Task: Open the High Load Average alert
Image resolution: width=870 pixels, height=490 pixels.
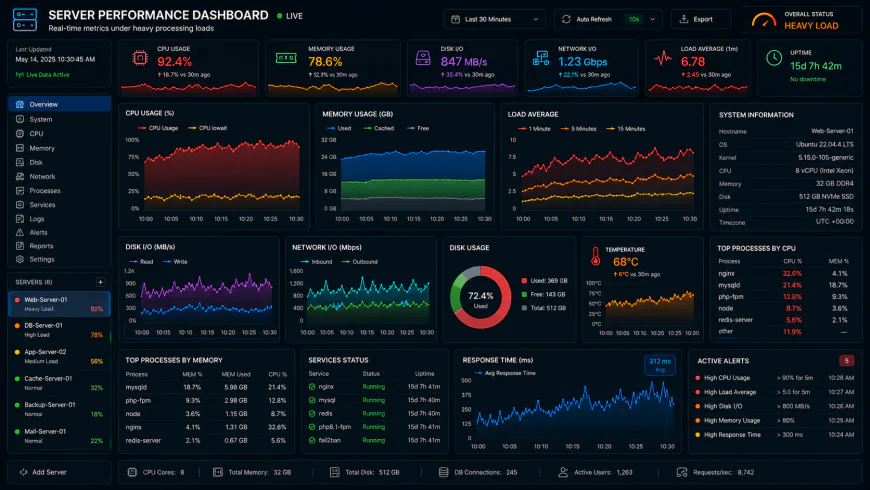Action: coord(775,392)
